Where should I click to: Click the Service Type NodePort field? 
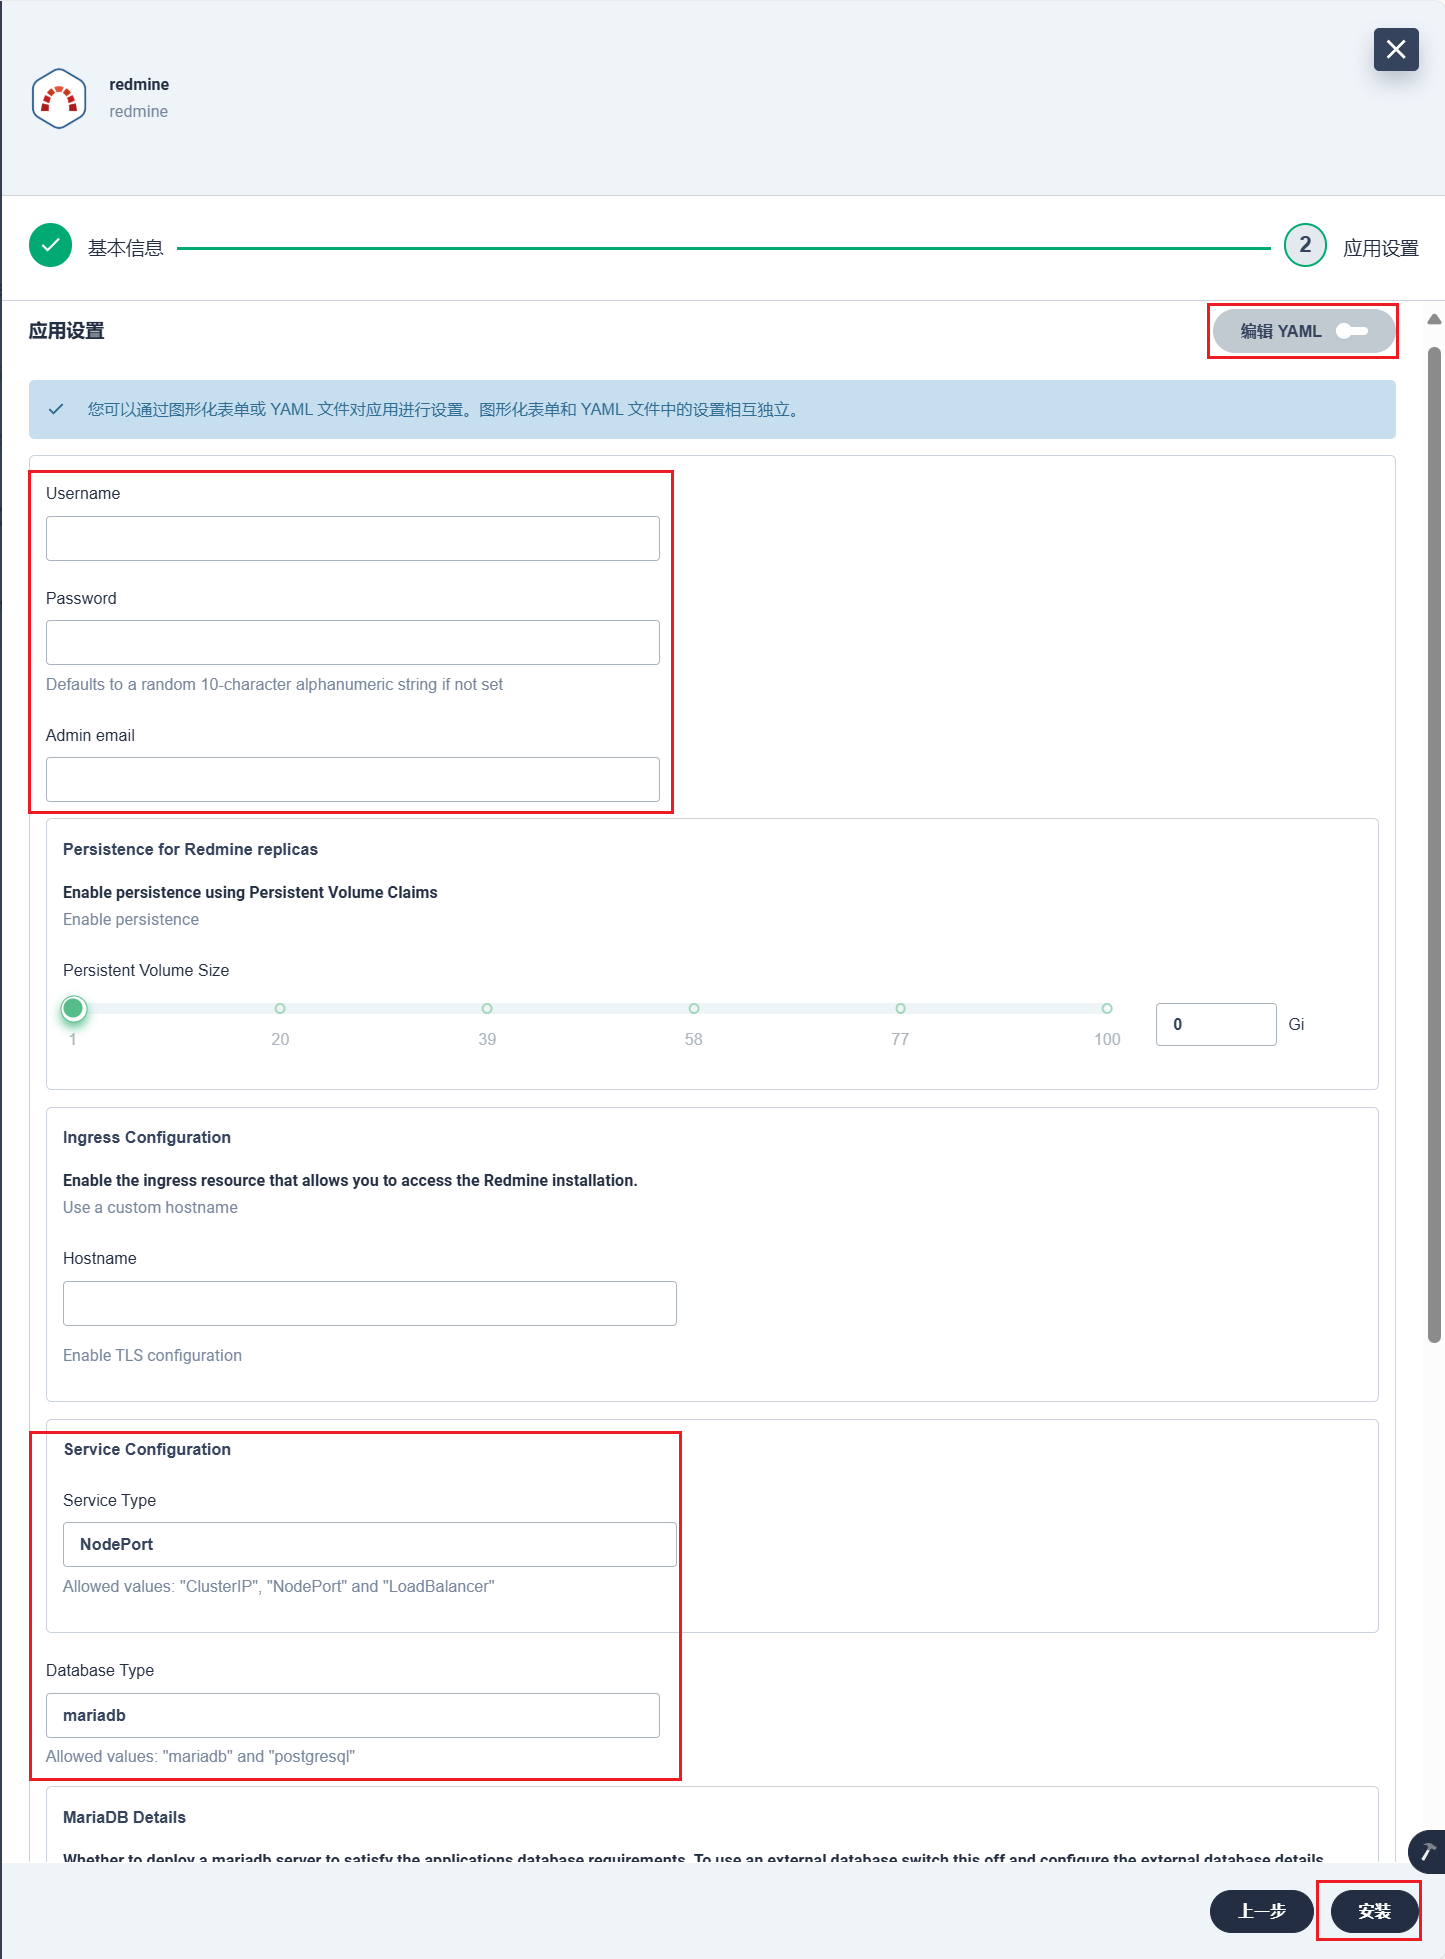point(369,1544)
